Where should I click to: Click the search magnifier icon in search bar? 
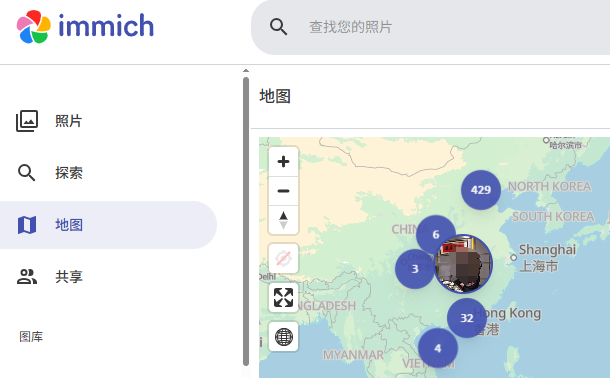[x=279, y=27]
